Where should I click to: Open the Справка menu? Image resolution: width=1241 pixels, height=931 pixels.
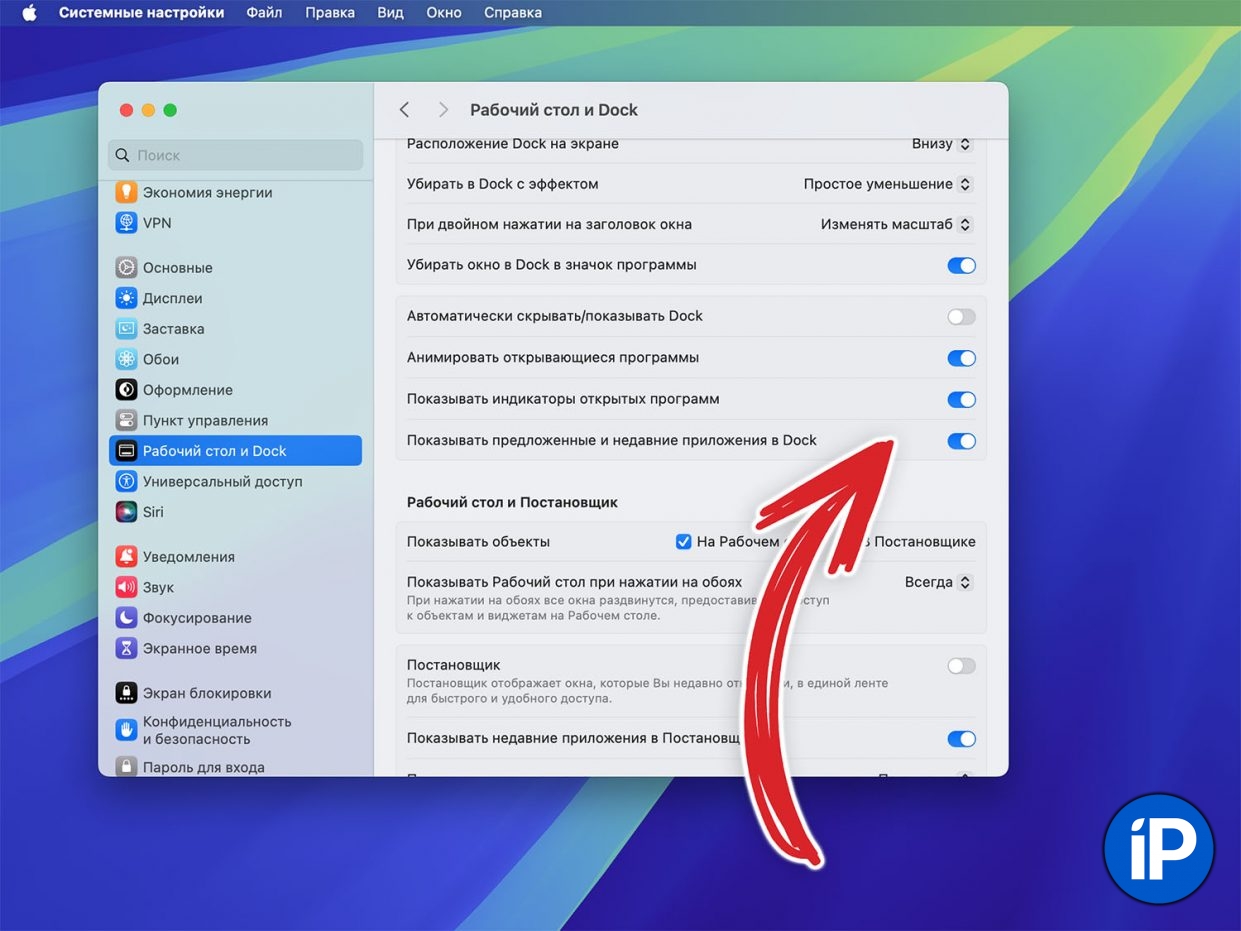[x=513, y=13]
